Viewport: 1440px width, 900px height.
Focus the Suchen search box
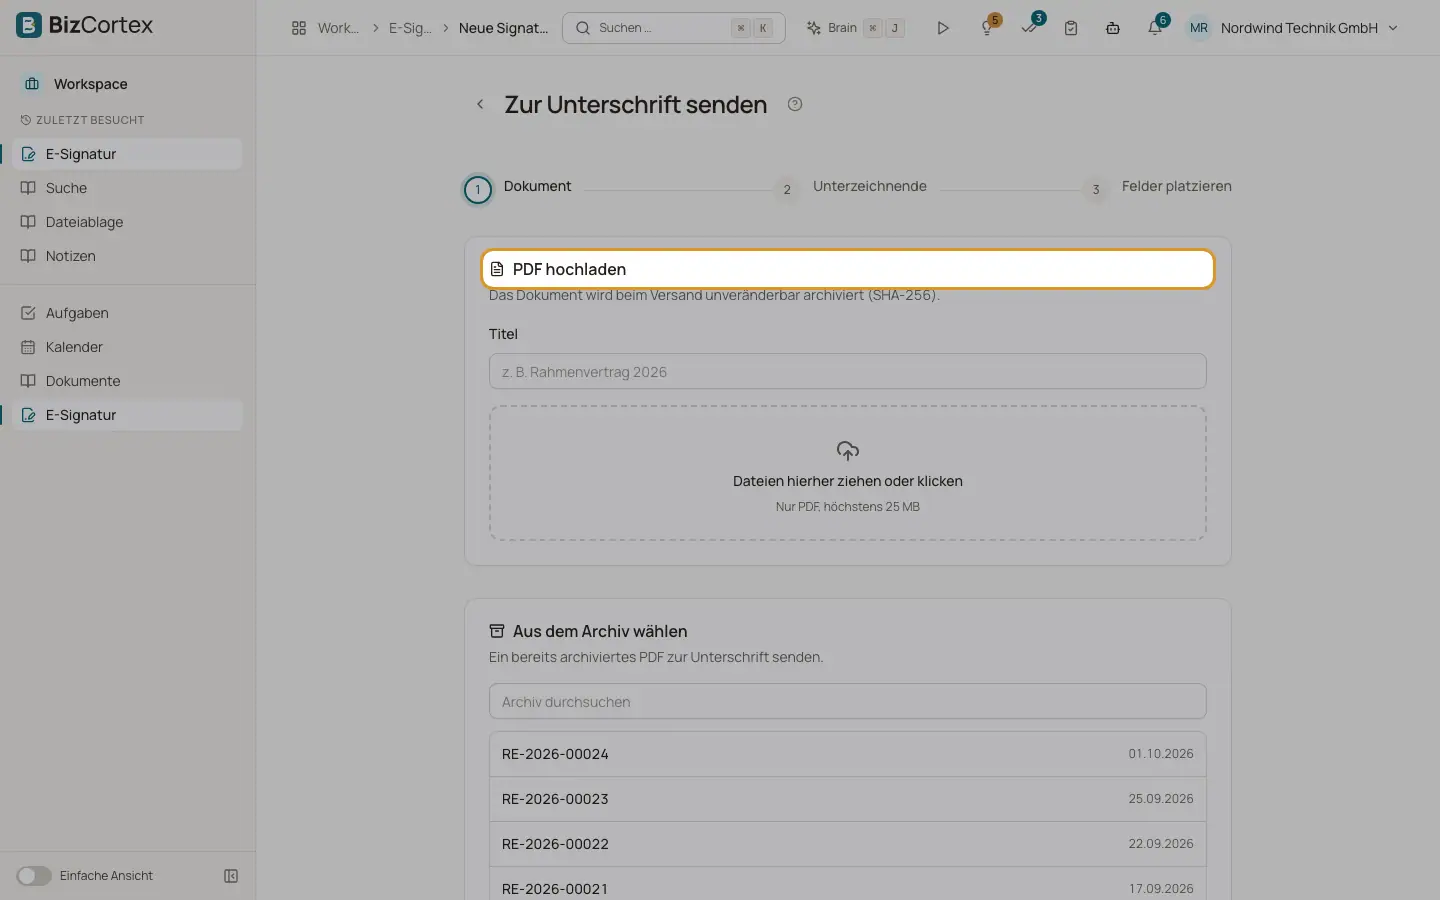coord(674,28)
